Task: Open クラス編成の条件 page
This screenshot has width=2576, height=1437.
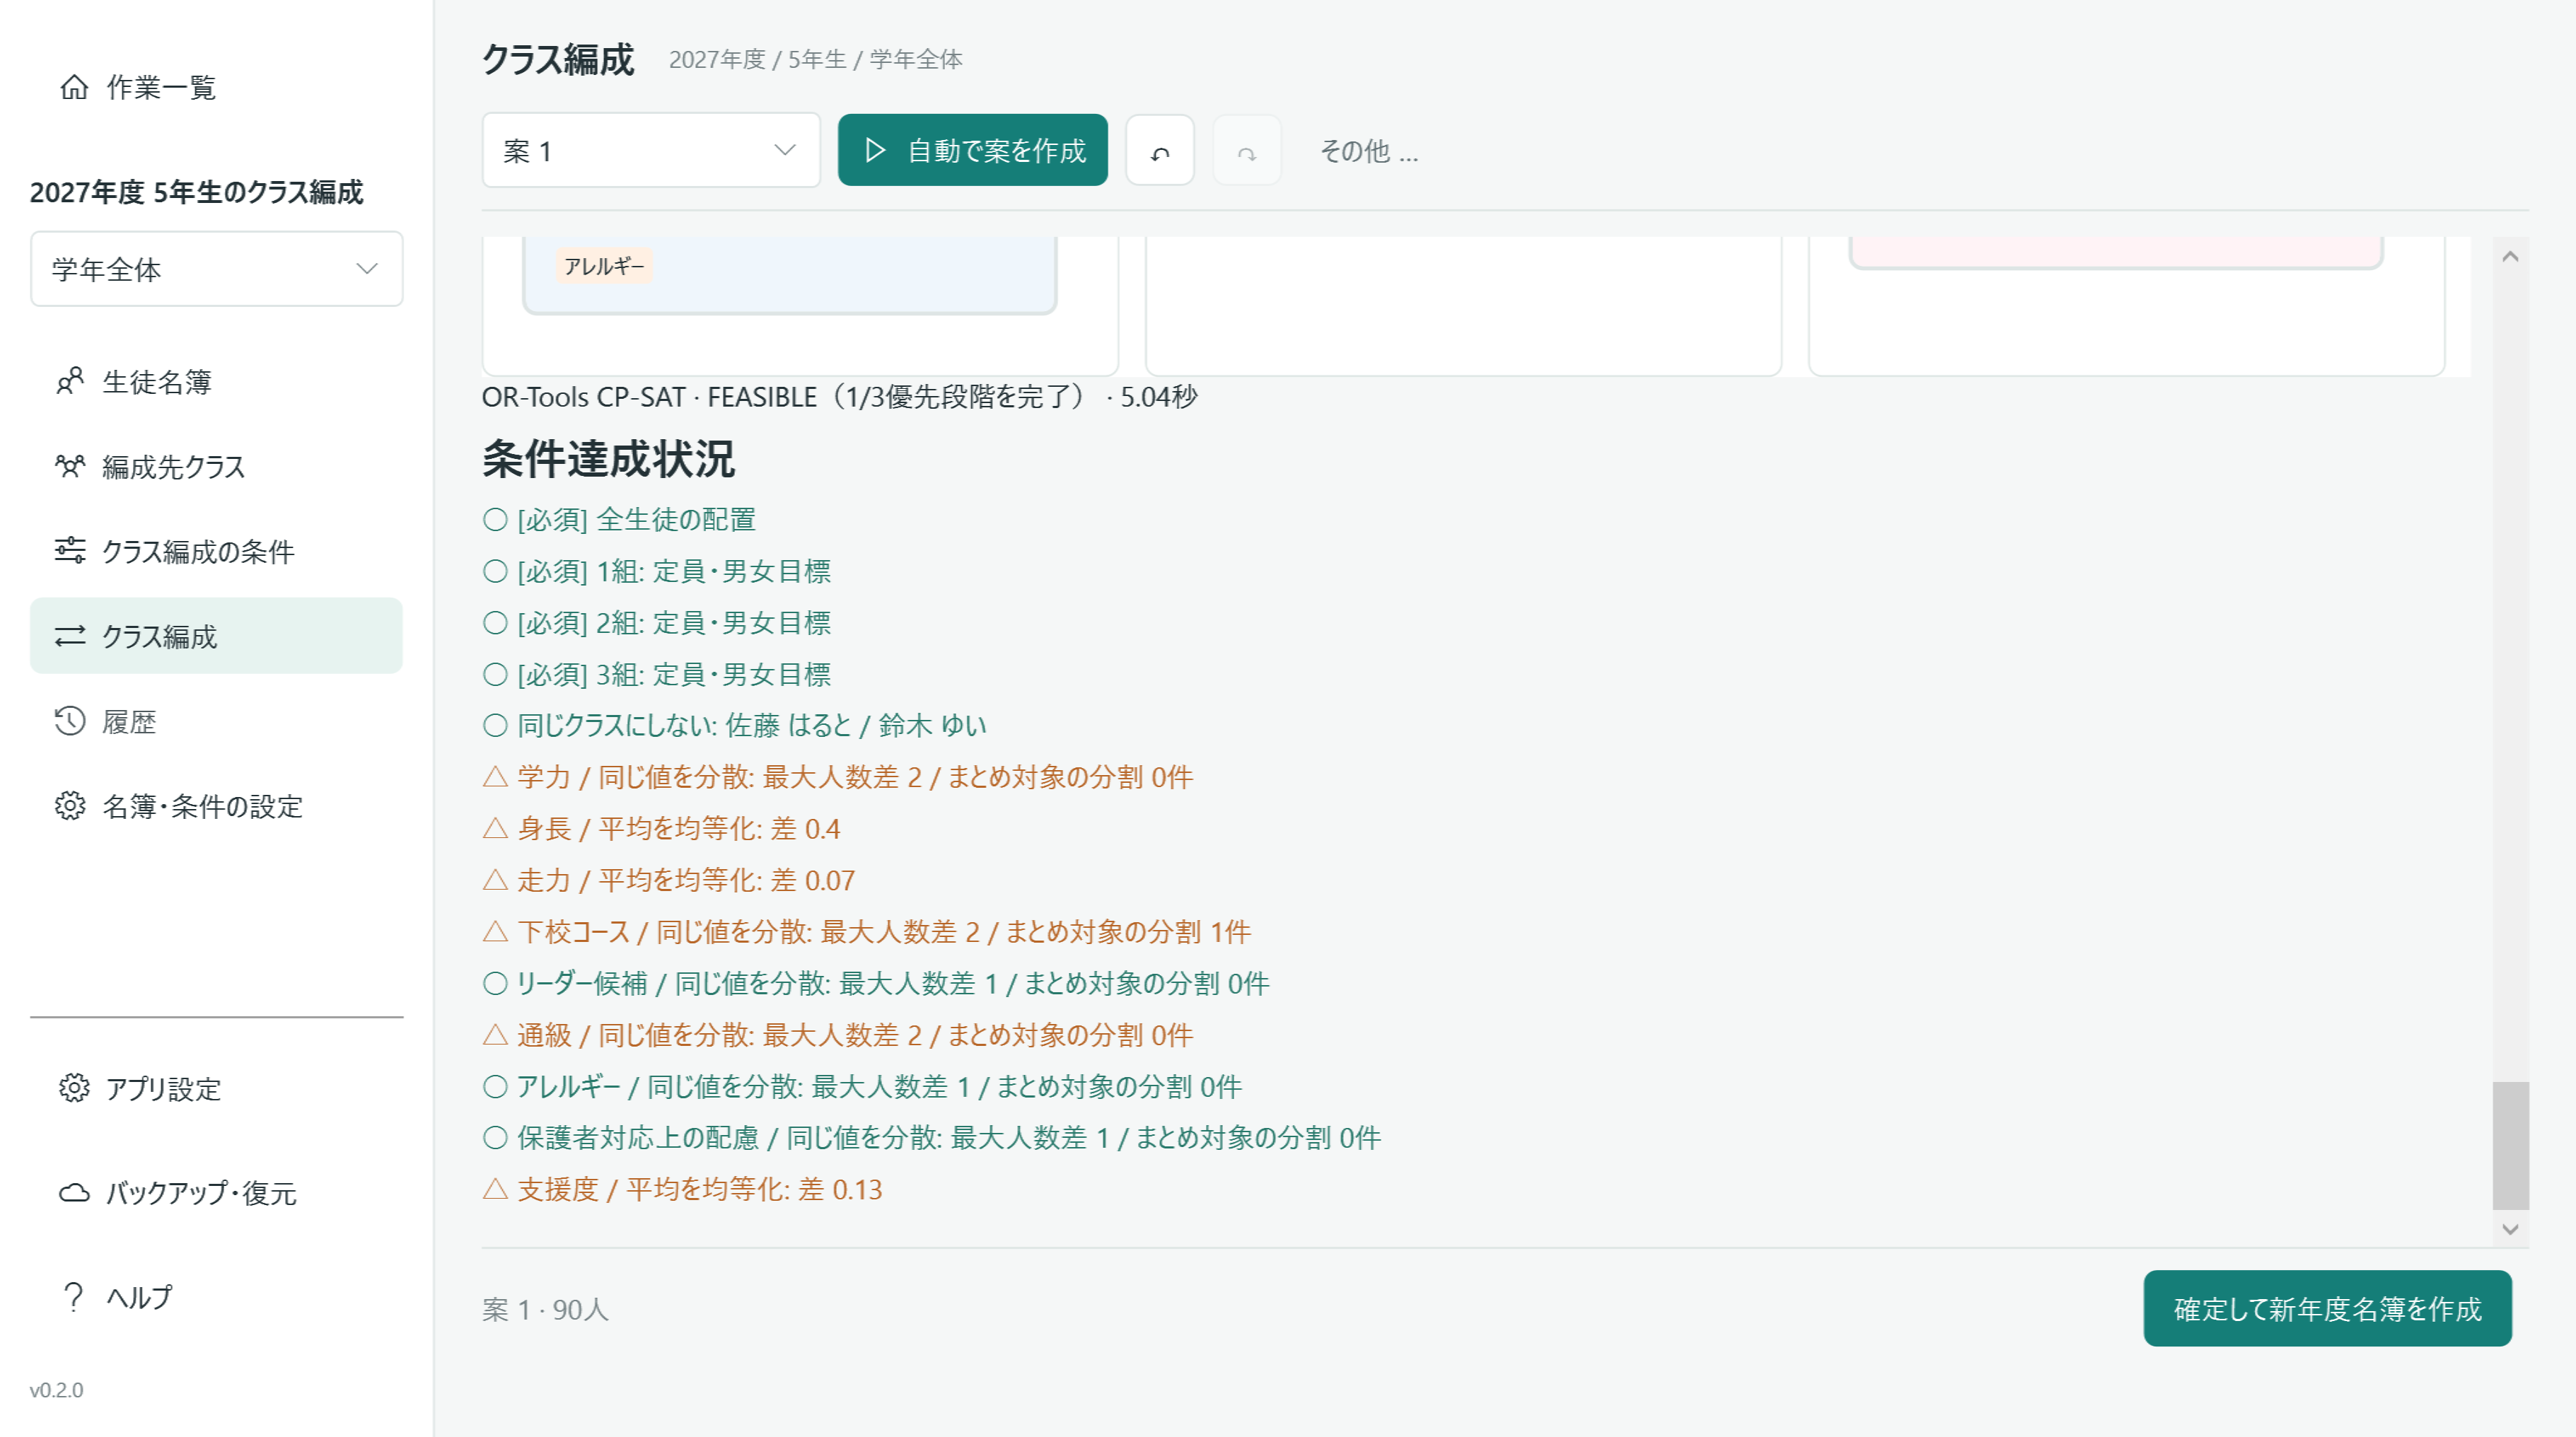Action: coord(216,551)
